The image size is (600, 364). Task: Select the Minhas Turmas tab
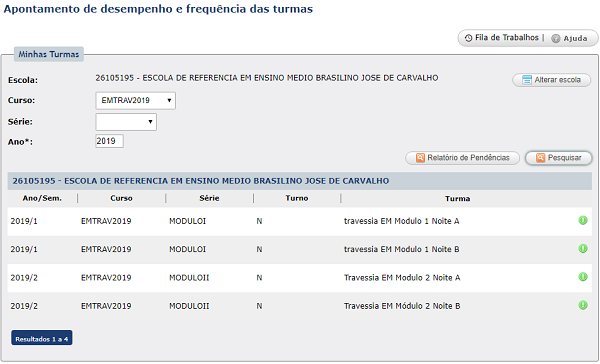49,54
